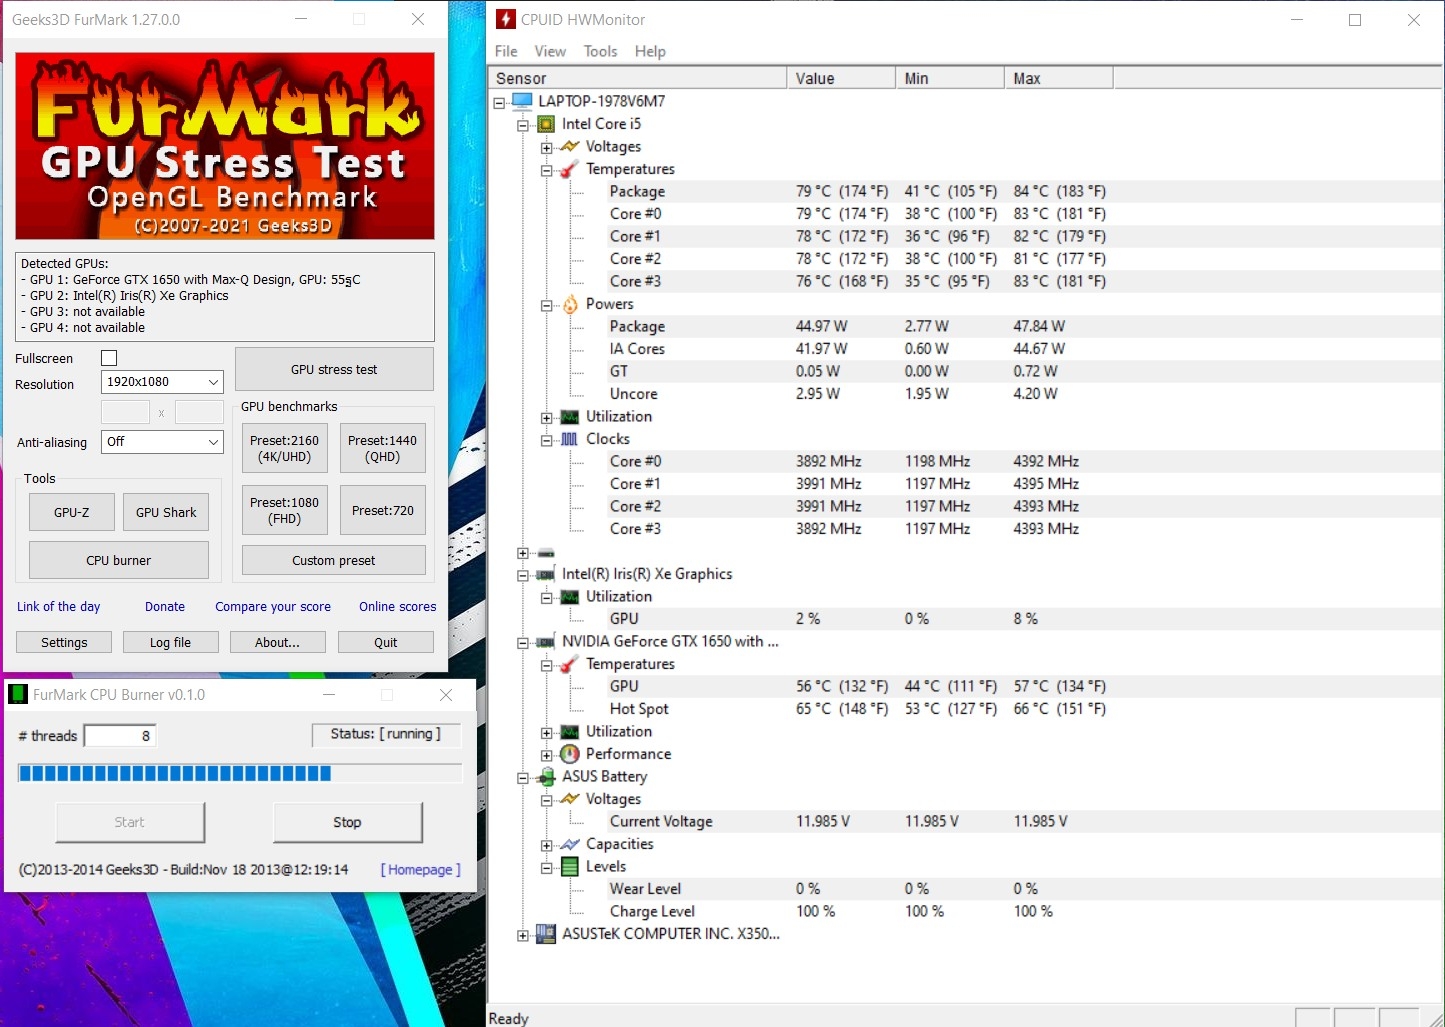Start the GPU stress test

click(x=334, y=369)
